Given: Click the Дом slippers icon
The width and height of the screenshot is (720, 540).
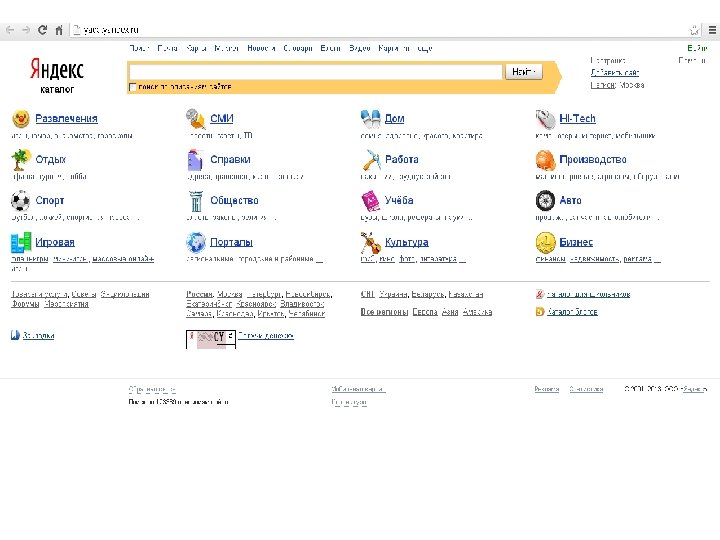Looking at the screenshot, I should pyautogui.click(x=371, y=119).
